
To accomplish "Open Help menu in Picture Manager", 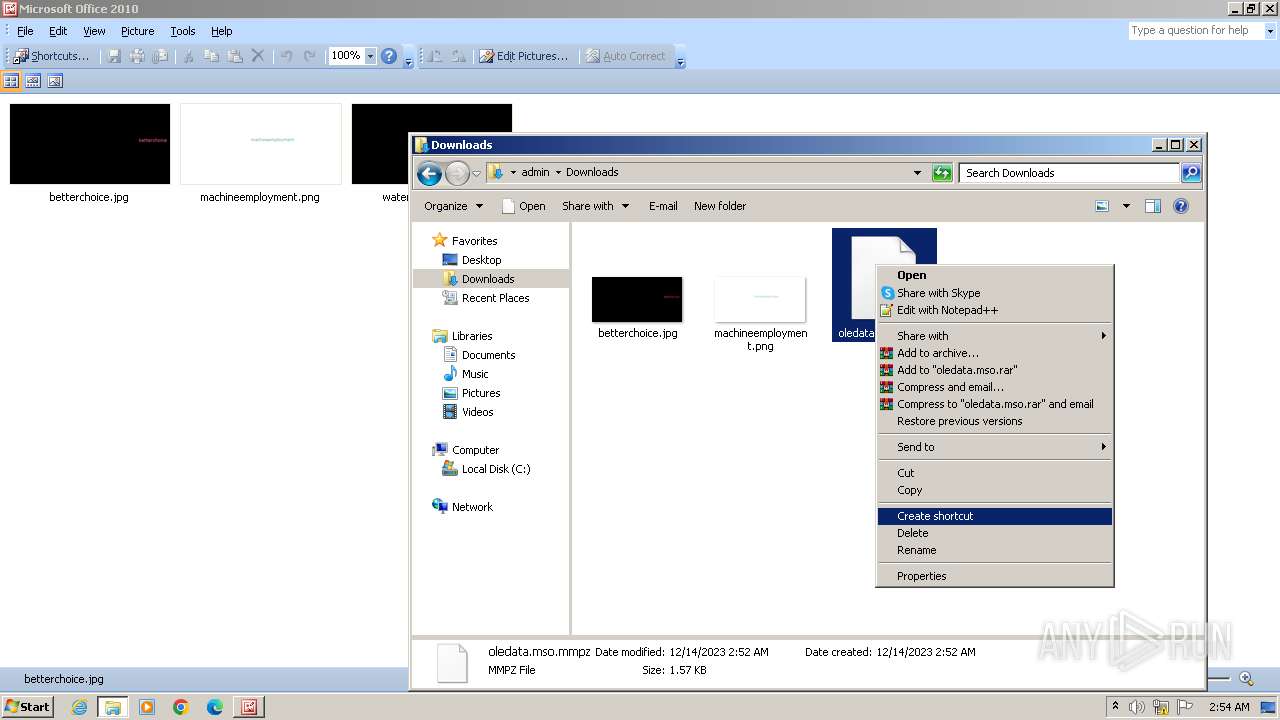I will (221, 31).
